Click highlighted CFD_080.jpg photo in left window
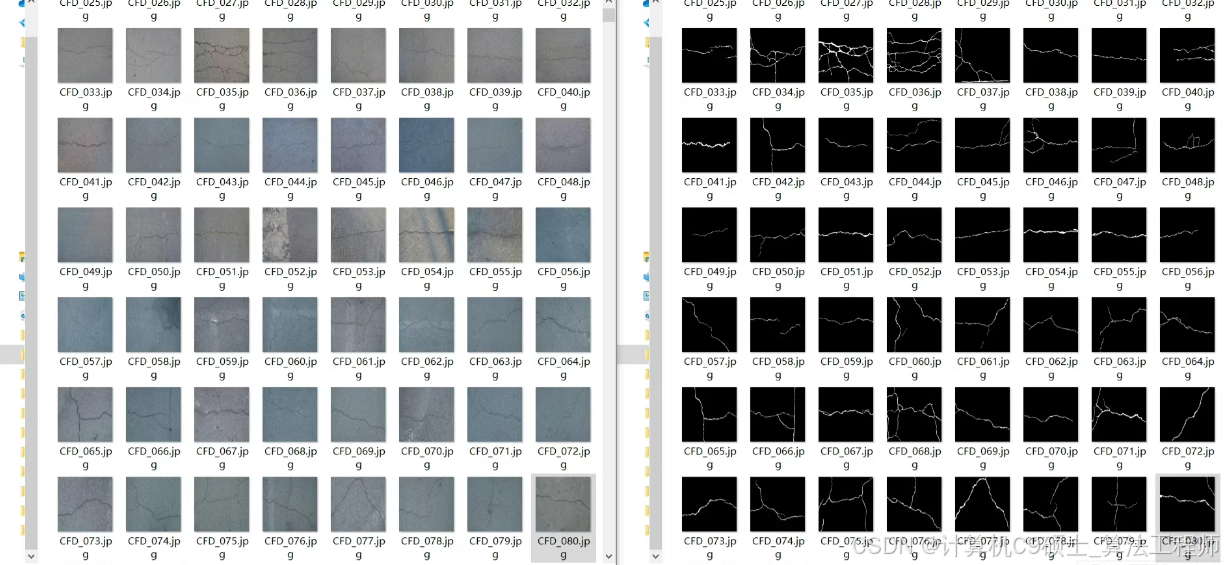 [562, 504]
